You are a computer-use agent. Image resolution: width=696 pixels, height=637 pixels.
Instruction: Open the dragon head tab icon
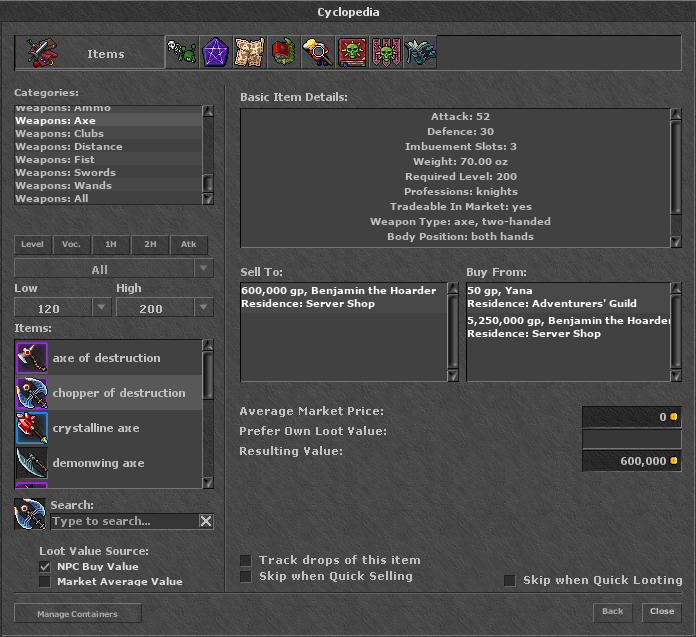(419, 52)
